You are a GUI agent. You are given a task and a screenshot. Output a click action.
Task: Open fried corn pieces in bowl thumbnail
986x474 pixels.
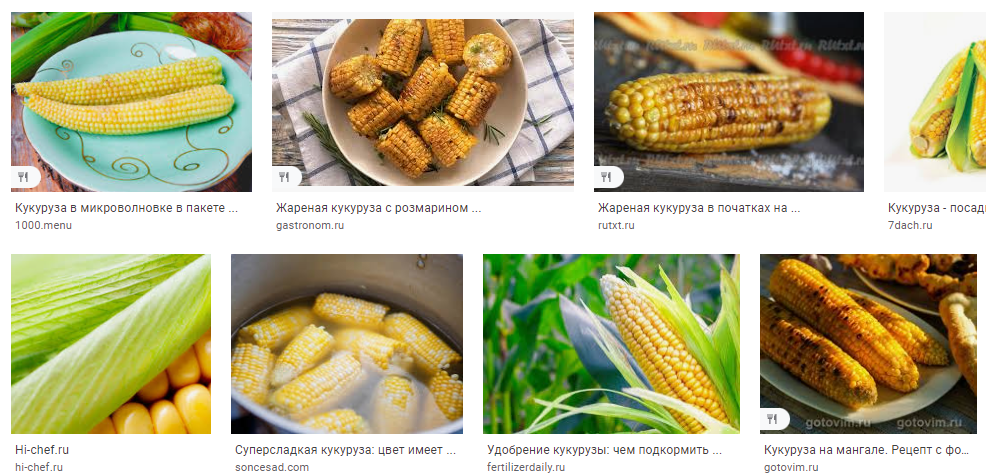[x=423, y=102]
